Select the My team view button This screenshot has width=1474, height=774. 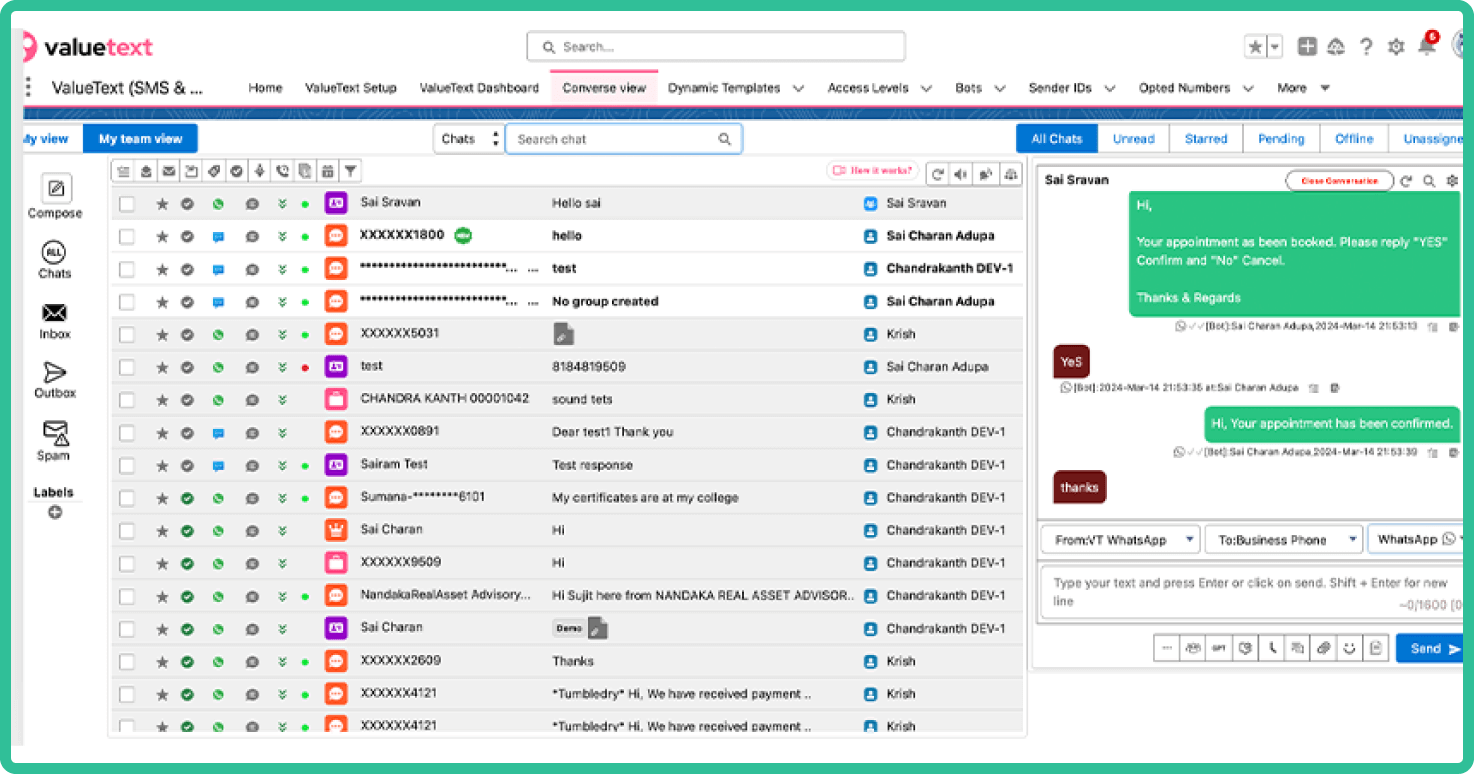click(x=140, y=139)
